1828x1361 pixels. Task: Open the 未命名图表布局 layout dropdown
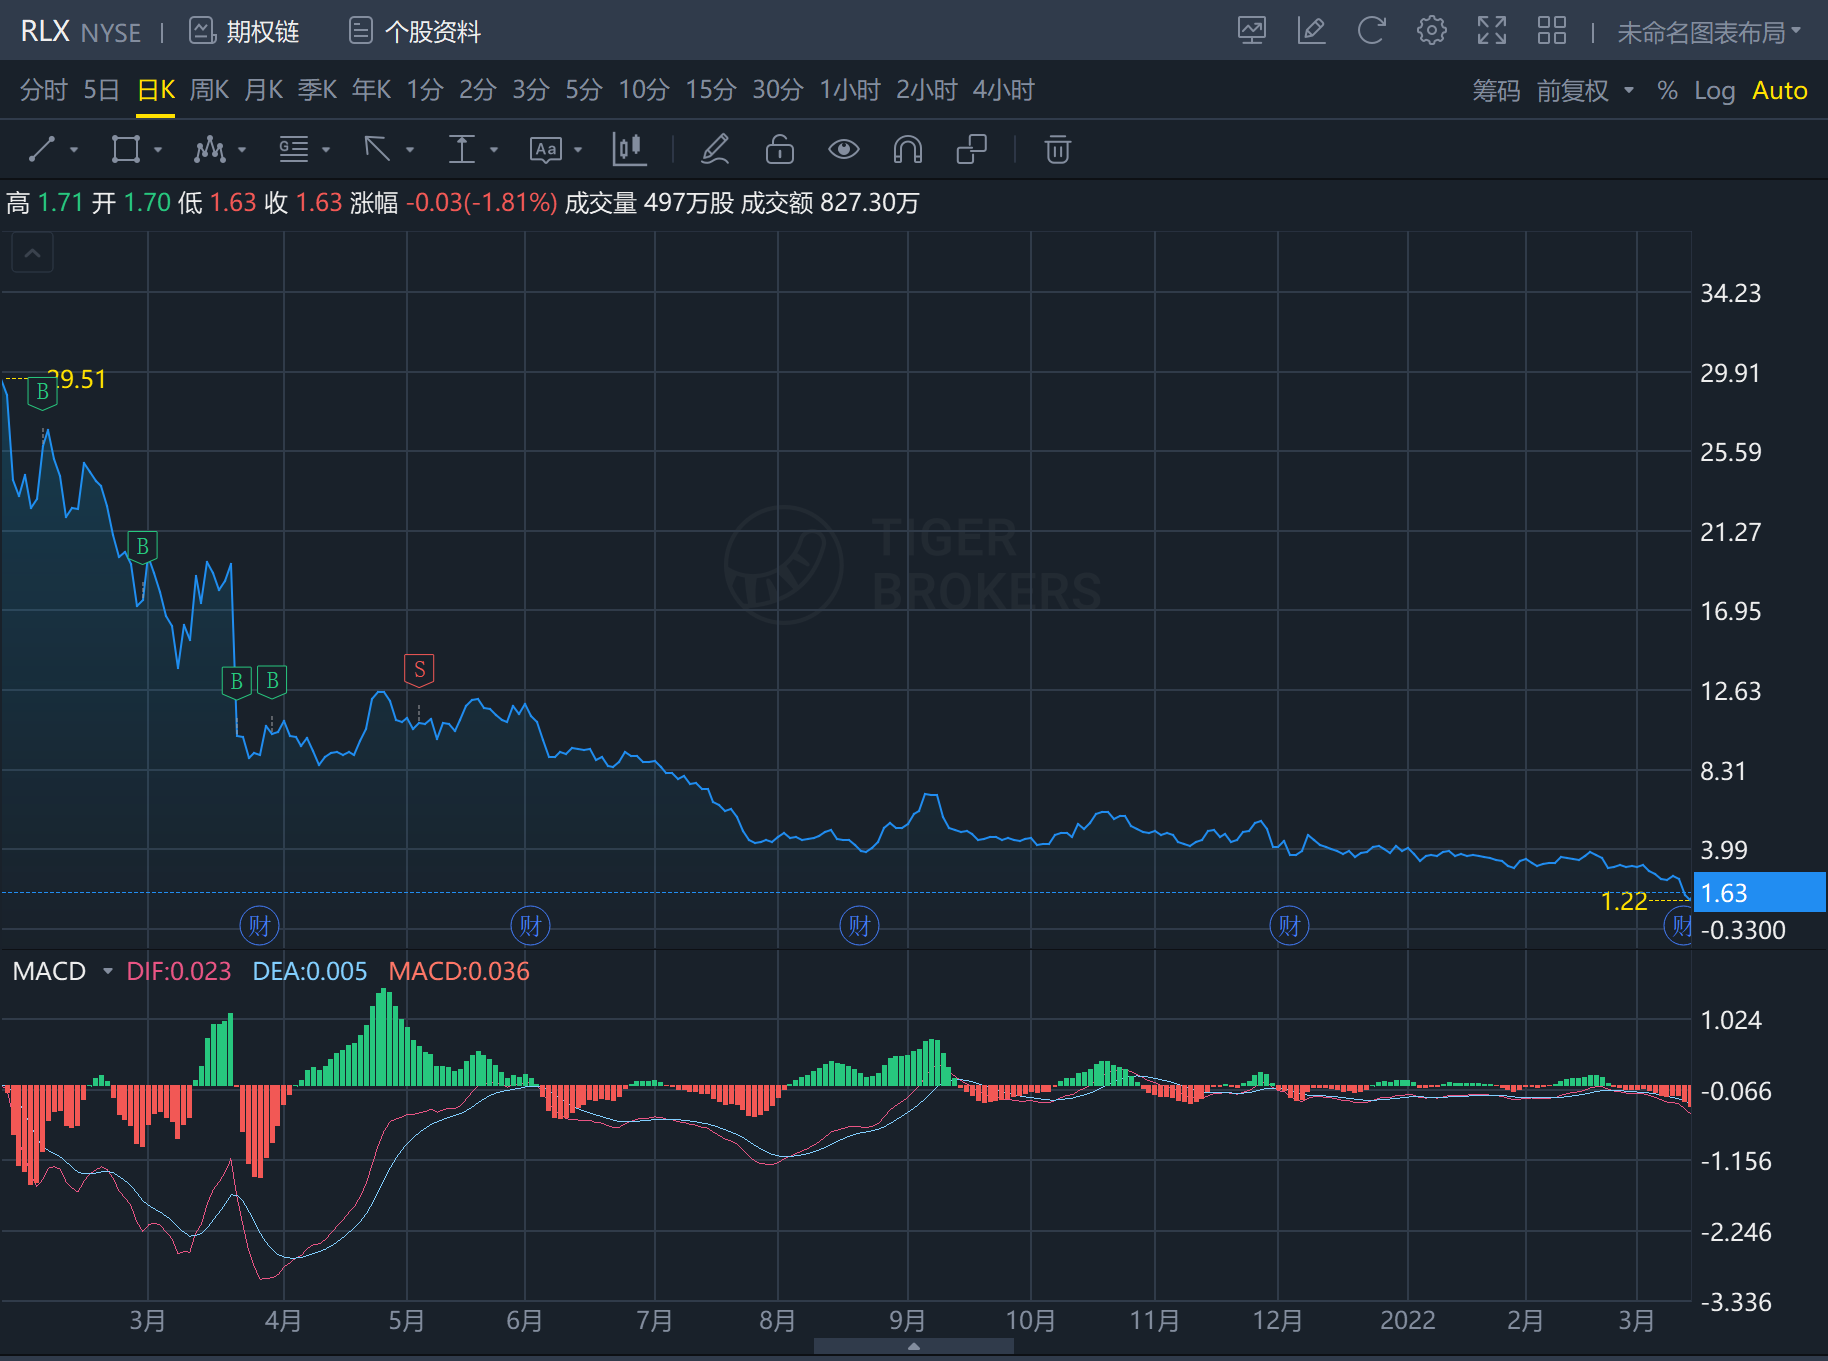pyautogui.click(x=1708, y=33)
